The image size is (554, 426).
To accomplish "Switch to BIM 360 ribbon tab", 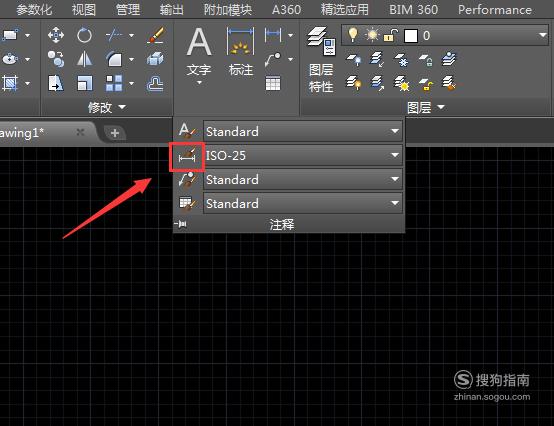I will tap(413, 10).
